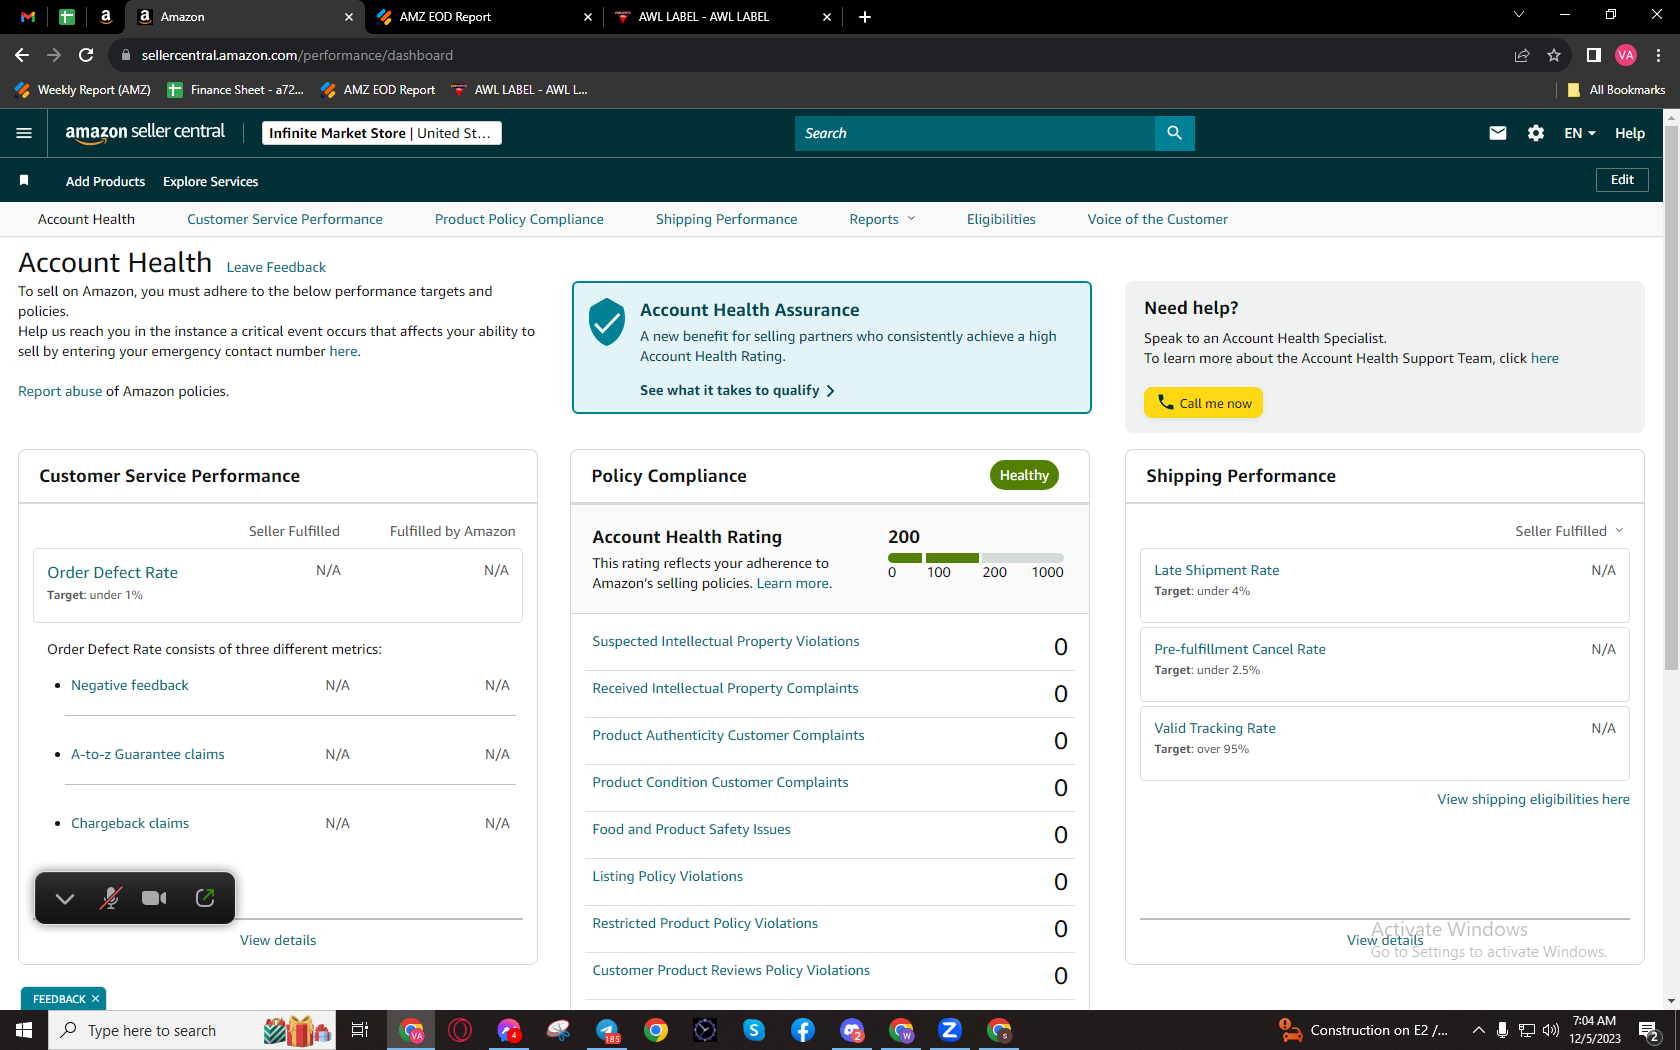
Task: Click the bookmark flag icon
Action: click(x=24, y=181)
